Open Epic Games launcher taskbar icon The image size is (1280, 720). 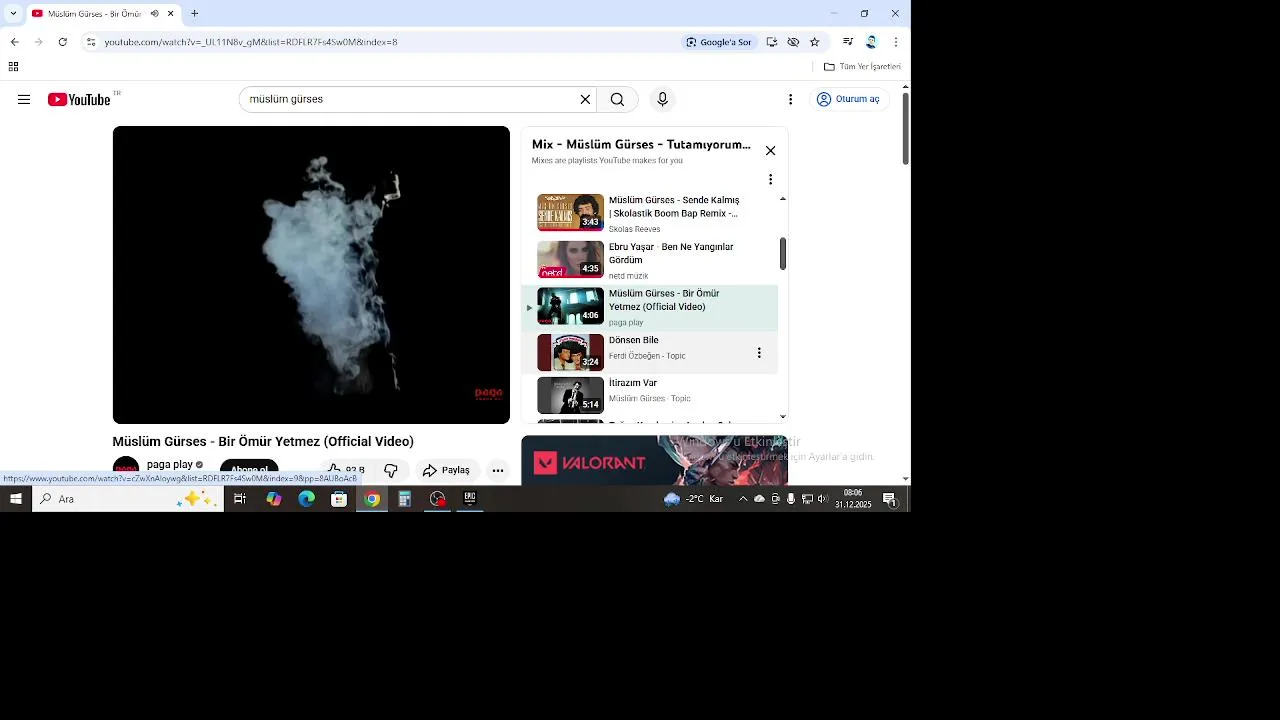(x=470, y=499)
